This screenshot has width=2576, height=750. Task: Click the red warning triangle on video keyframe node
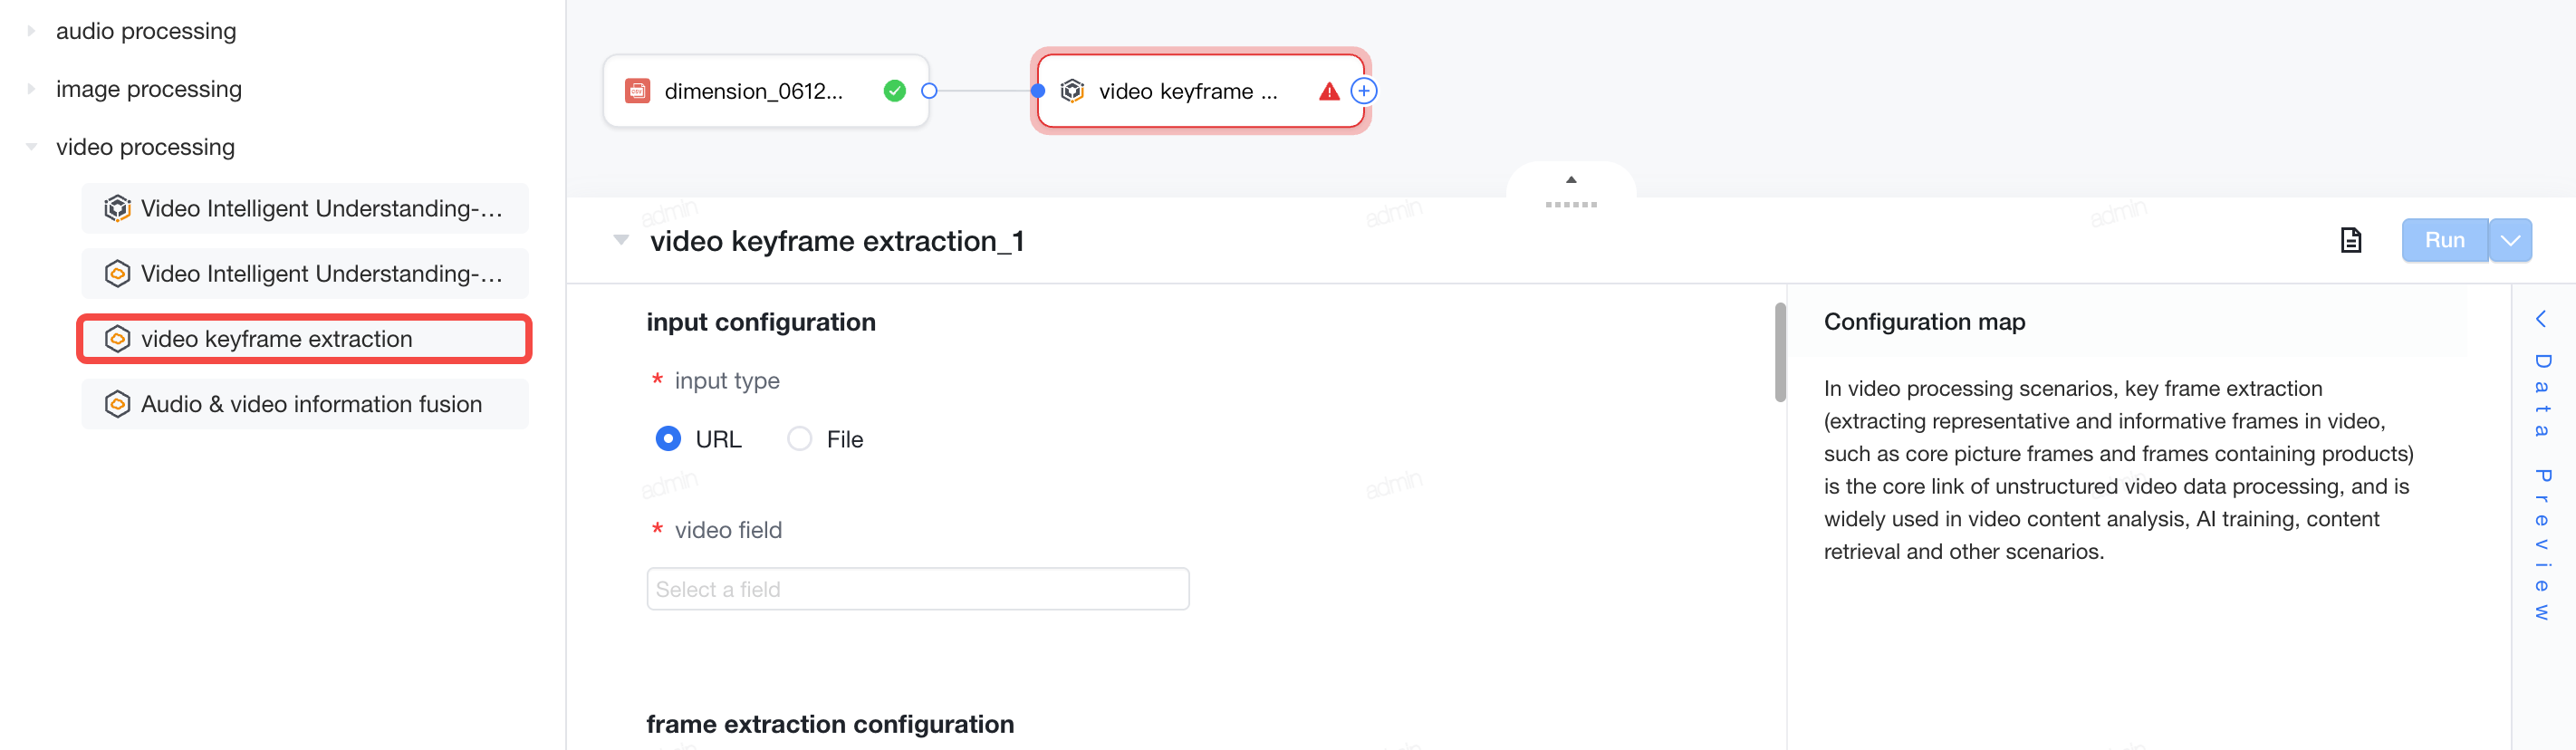1329,92
